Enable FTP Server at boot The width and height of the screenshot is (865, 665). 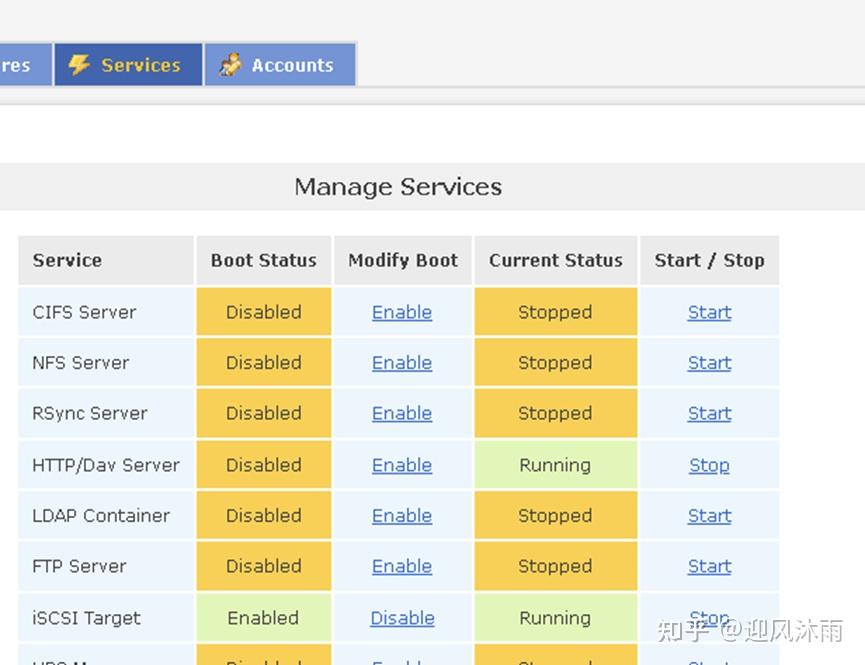click(x=402, y=566)
